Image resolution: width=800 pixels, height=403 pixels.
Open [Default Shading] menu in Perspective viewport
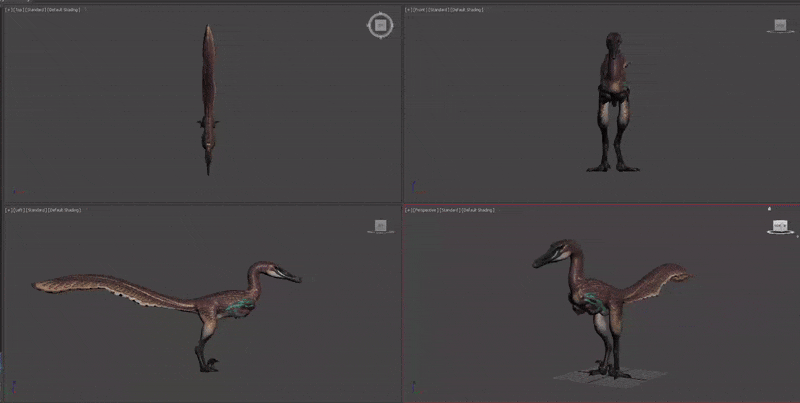(478, 210)
